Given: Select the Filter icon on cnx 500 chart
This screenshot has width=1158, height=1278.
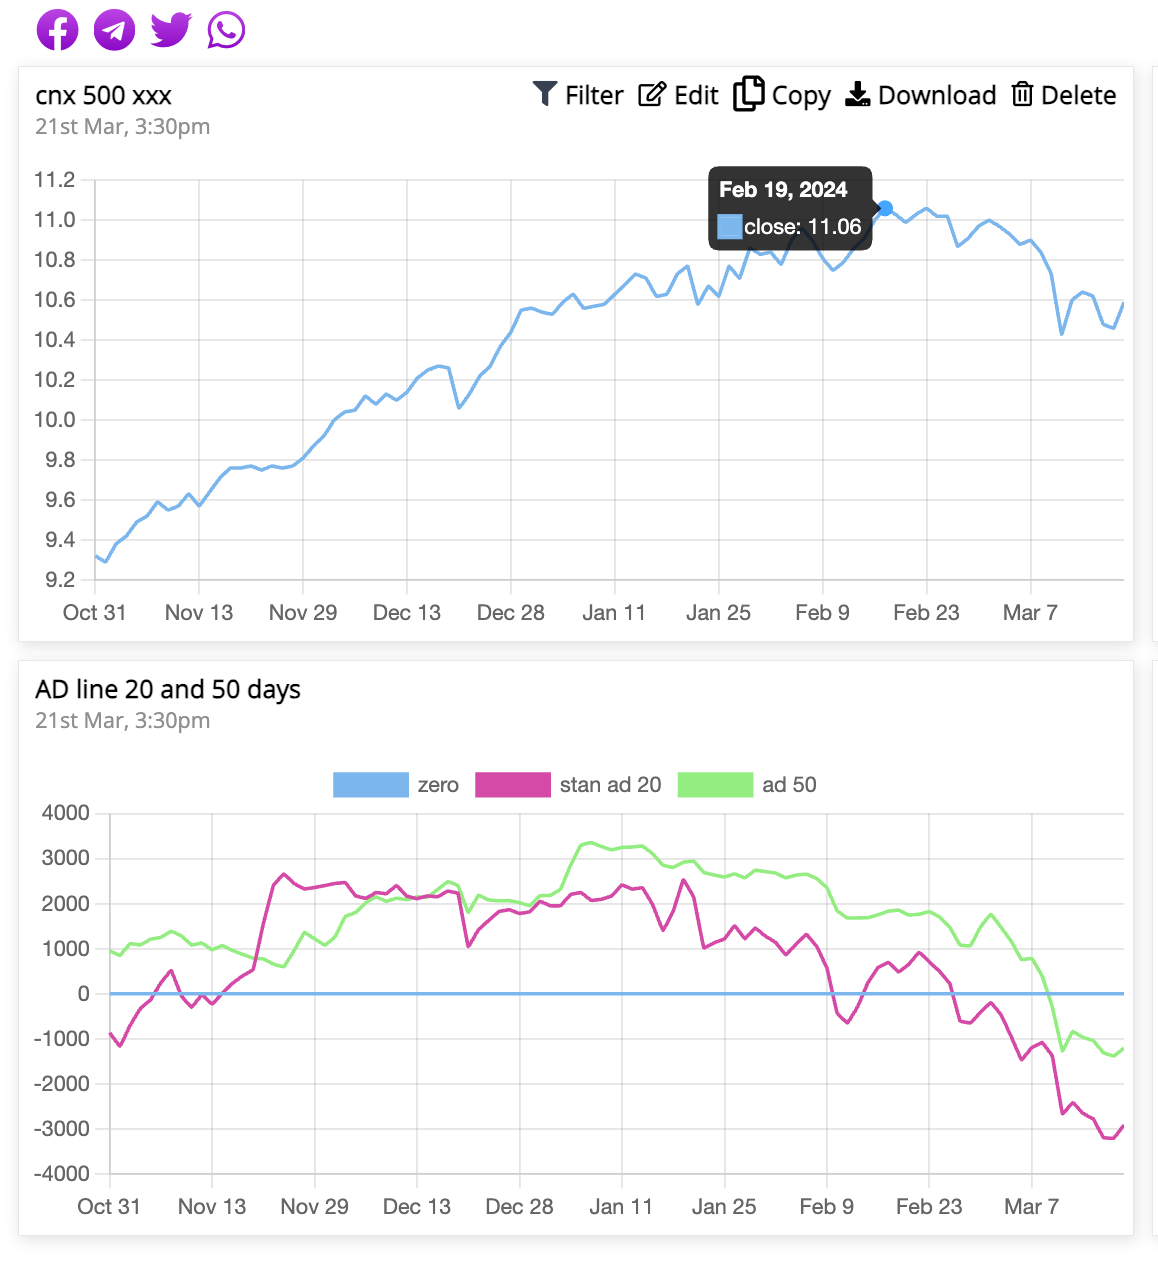Looking at the screenshot, I should (x=544, y=94).
